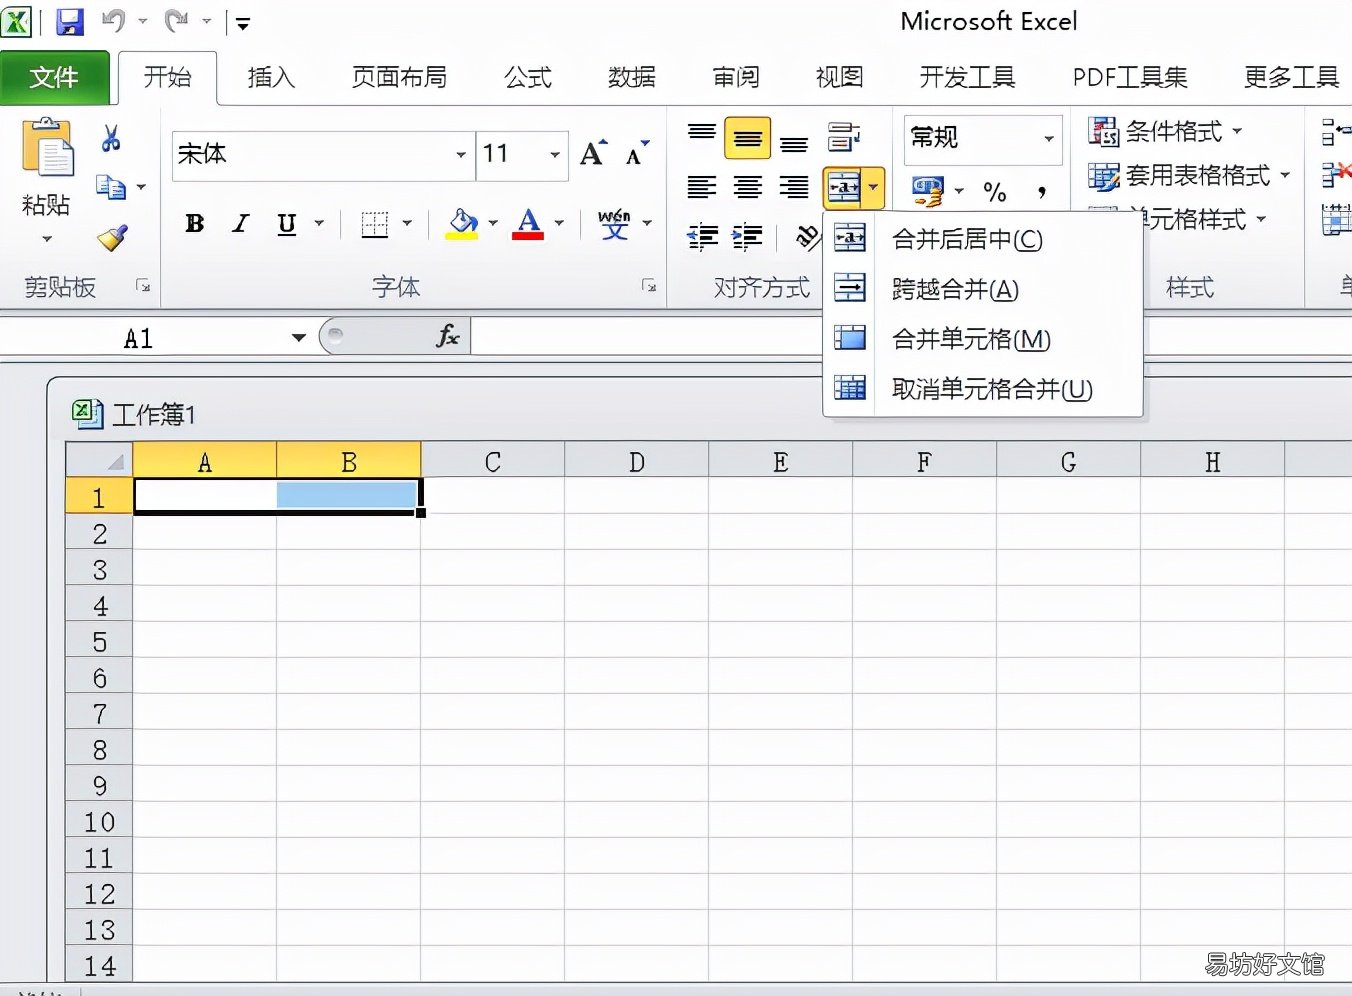
Task: Click the 套用表格格式 table format button
Action: [x=1189, y=176]
